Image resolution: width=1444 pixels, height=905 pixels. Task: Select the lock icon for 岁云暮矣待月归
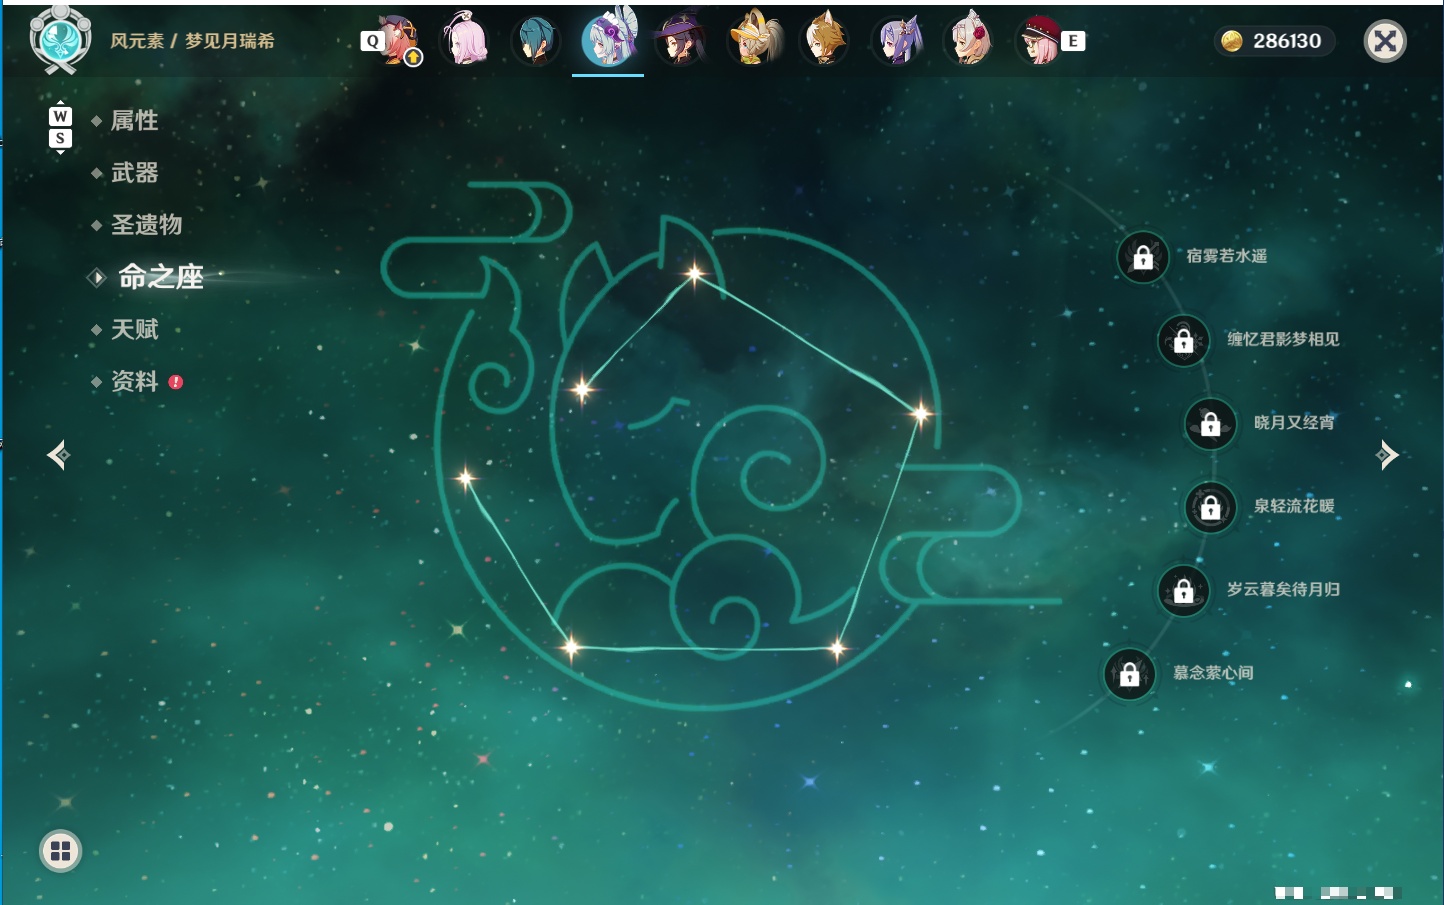point(1184,590)
